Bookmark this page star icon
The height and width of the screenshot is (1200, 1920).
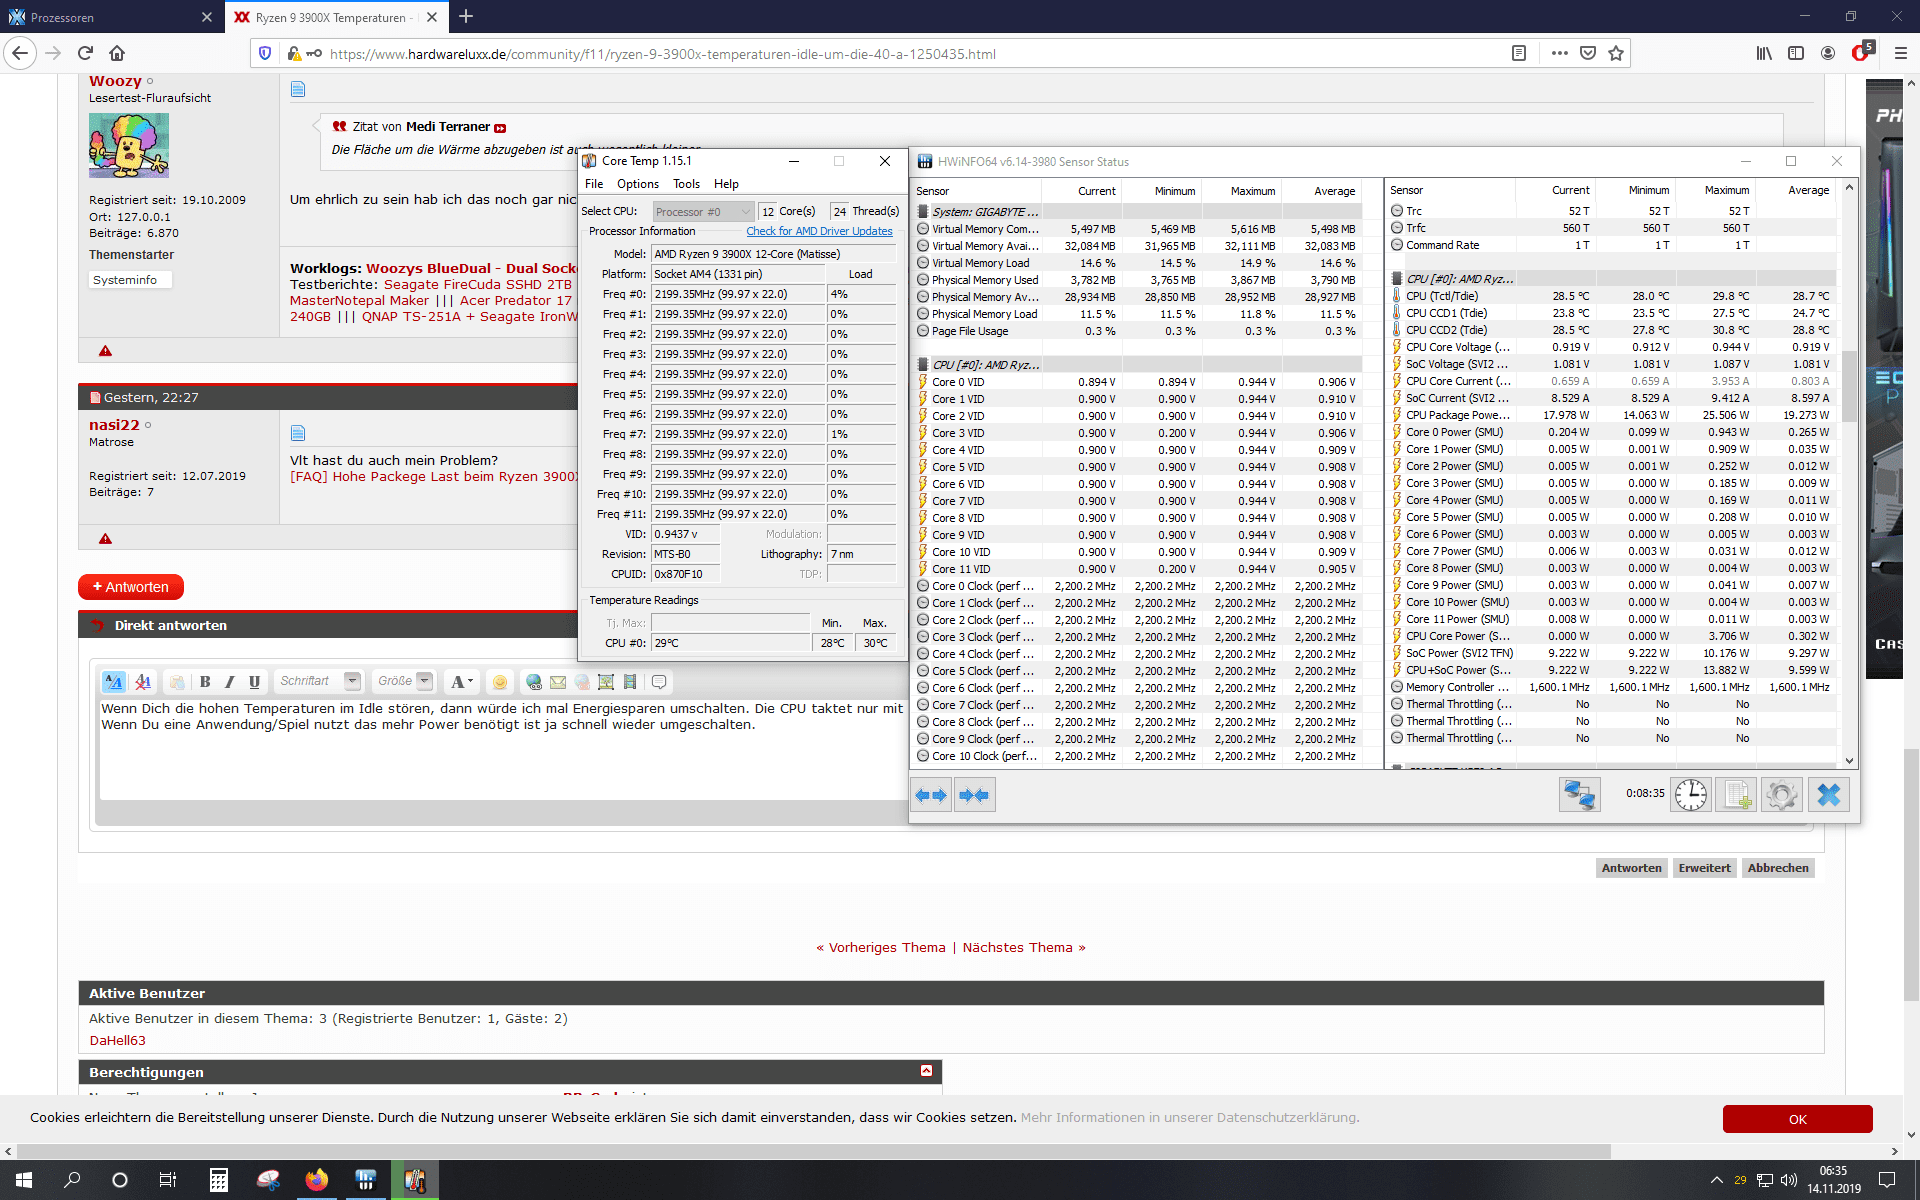pos(1616,53)
